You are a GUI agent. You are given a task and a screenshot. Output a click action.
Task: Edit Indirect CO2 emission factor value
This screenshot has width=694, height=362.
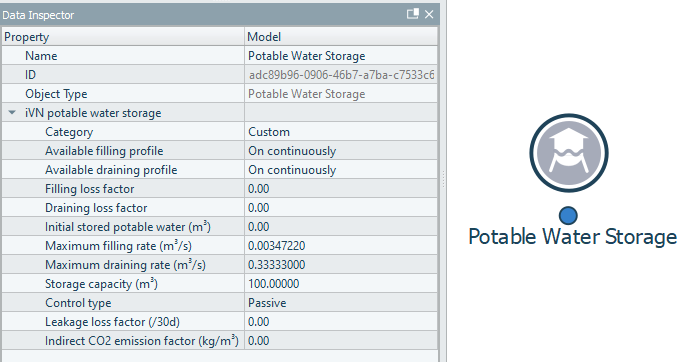(341, 341)
